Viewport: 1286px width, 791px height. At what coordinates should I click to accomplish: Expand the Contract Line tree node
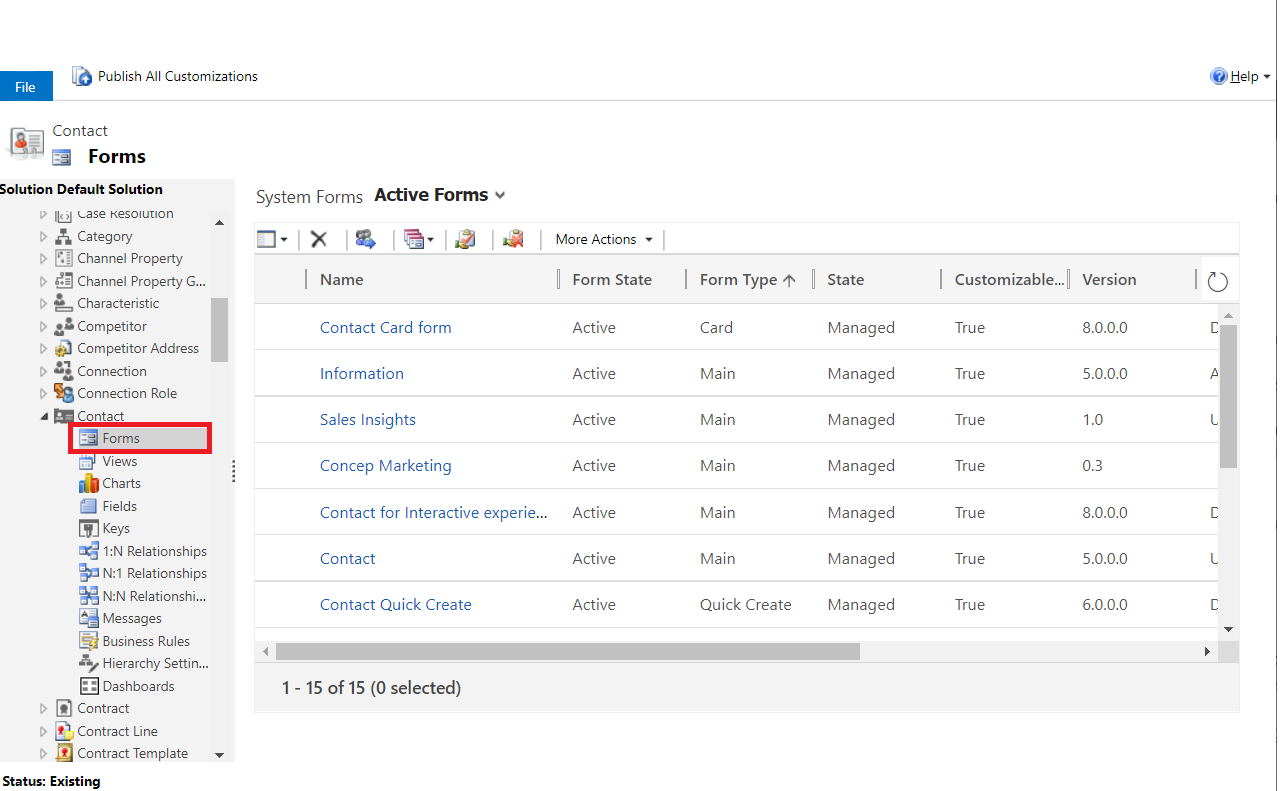point(43,731)
